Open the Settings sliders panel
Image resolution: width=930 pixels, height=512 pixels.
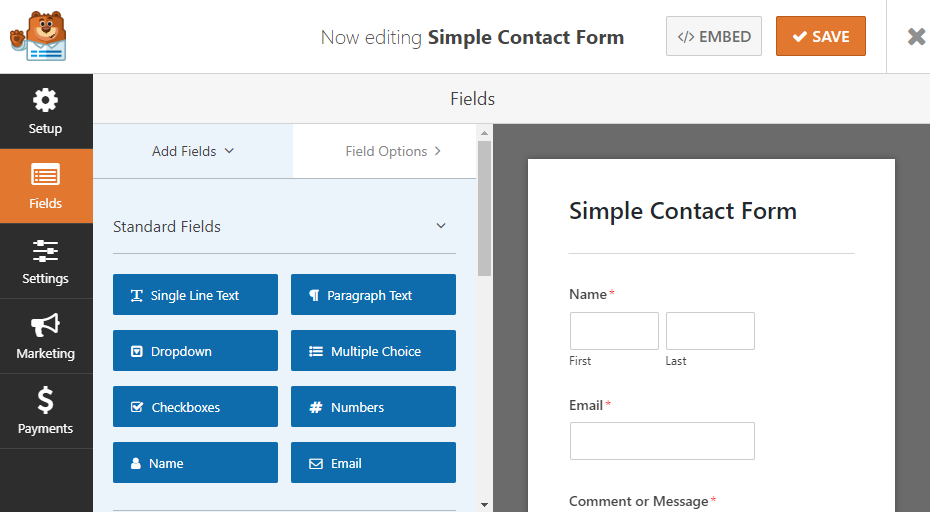[x=46, y=261]
